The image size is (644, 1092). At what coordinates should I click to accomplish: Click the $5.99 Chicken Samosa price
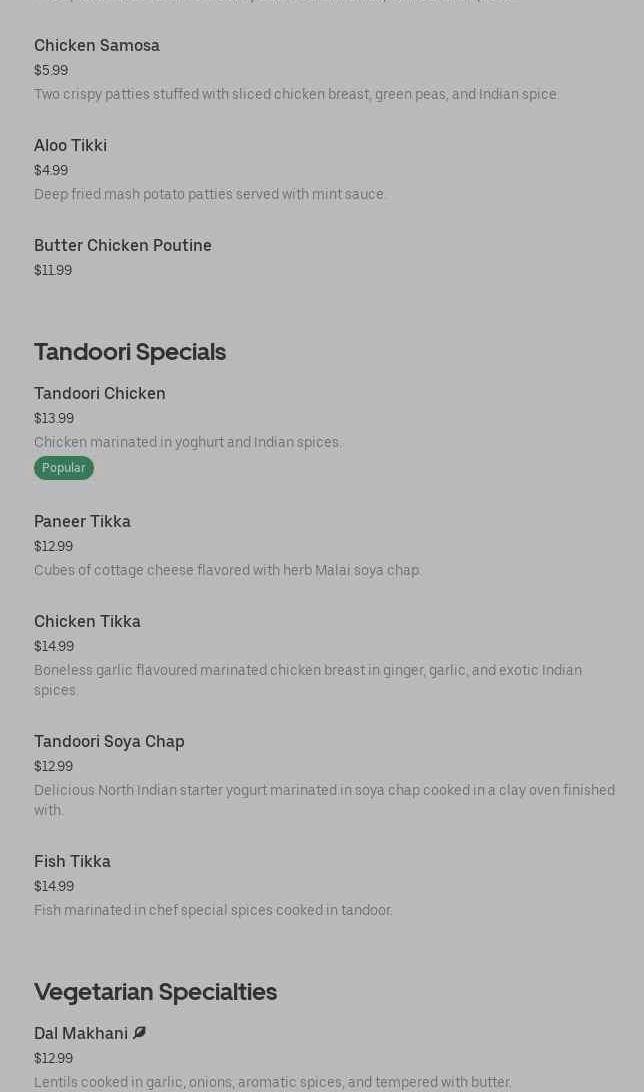[x=51, y=70]
